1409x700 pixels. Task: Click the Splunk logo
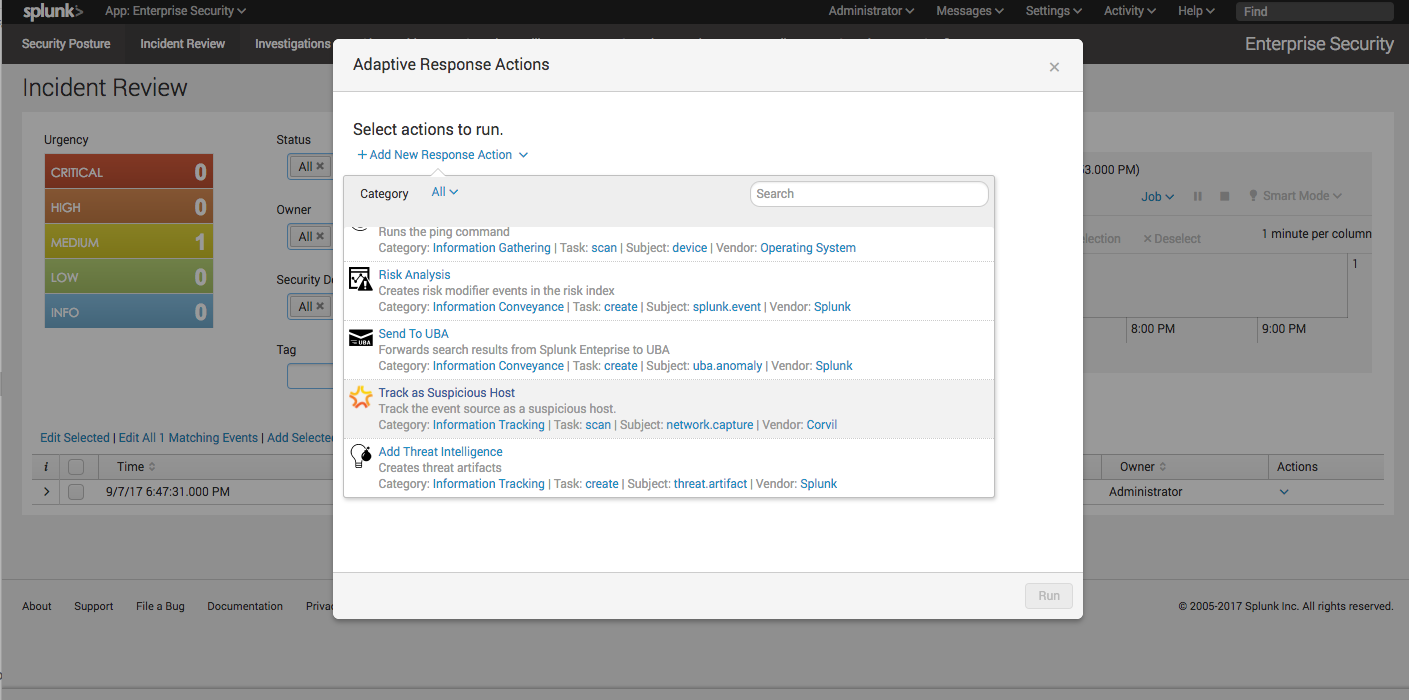(53, 11)
